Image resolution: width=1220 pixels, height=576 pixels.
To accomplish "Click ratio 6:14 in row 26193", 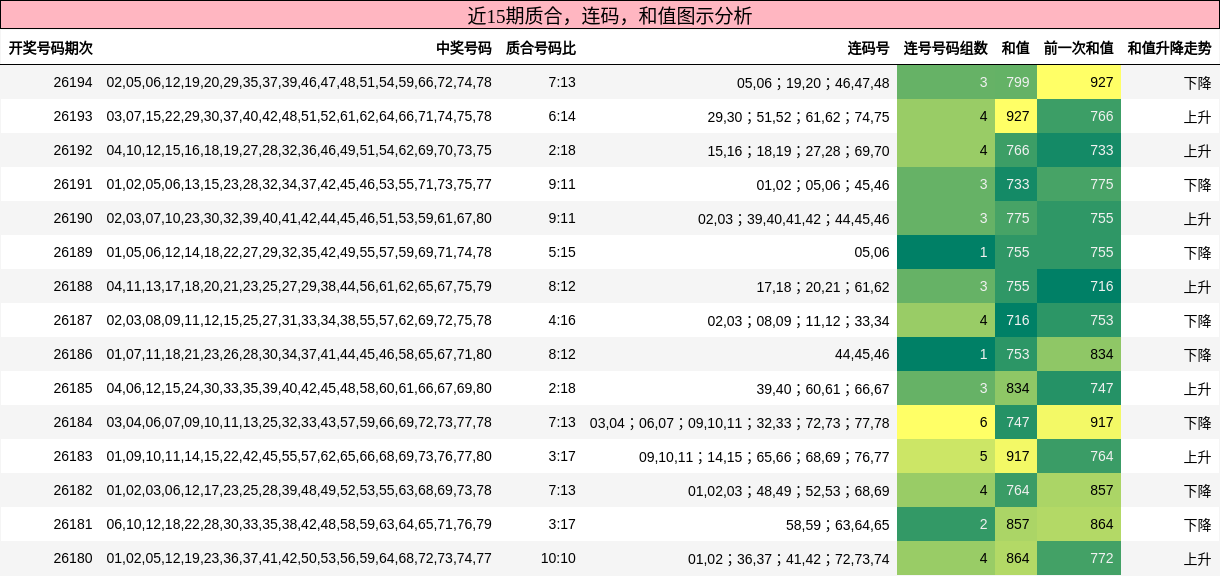I will coord(562,116).
